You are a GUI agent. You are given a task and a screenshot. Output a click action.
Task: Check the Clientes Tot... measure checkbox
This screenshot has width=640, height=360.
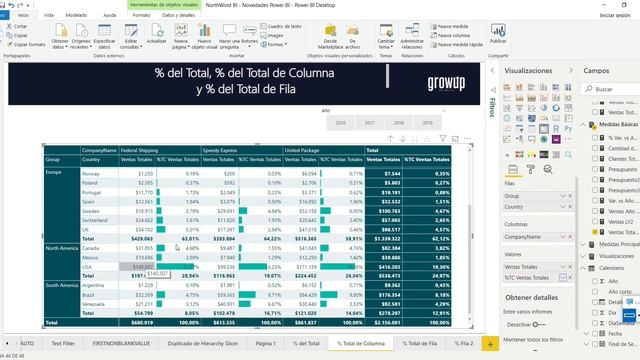595,159
